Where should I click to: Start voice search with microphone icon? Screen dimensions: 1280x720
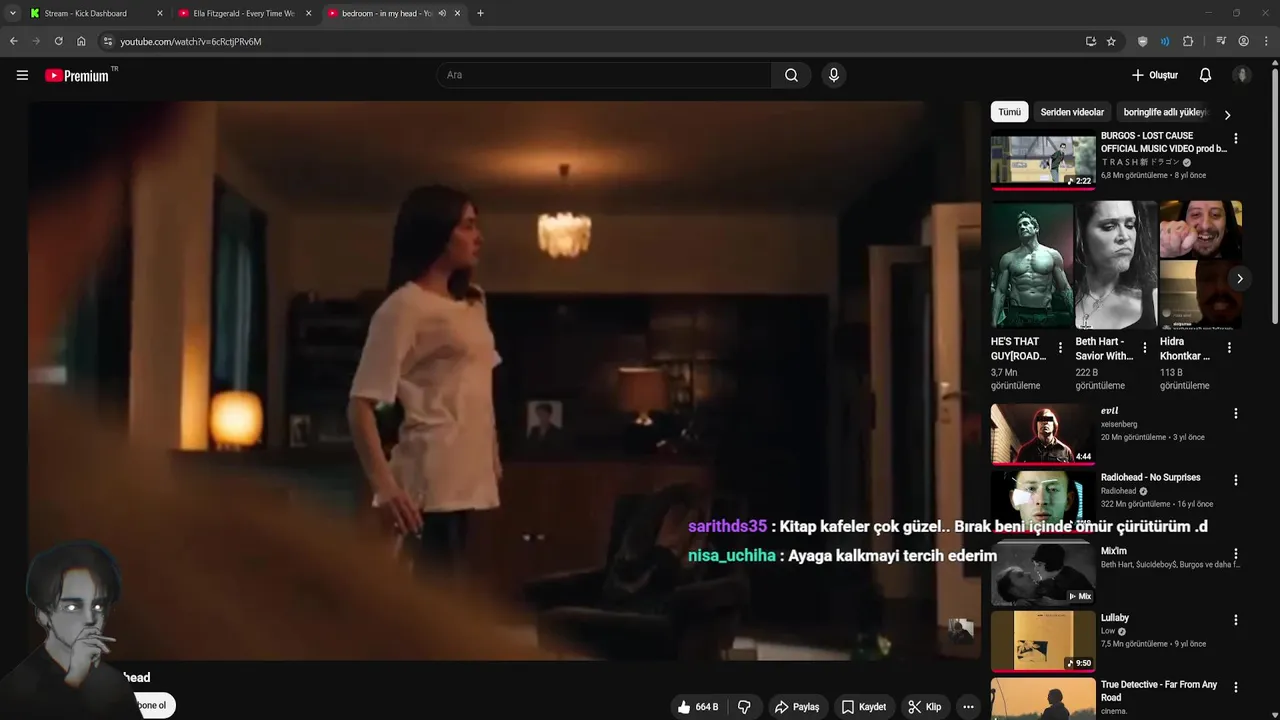pyautogui.click(x=833, y=75)
